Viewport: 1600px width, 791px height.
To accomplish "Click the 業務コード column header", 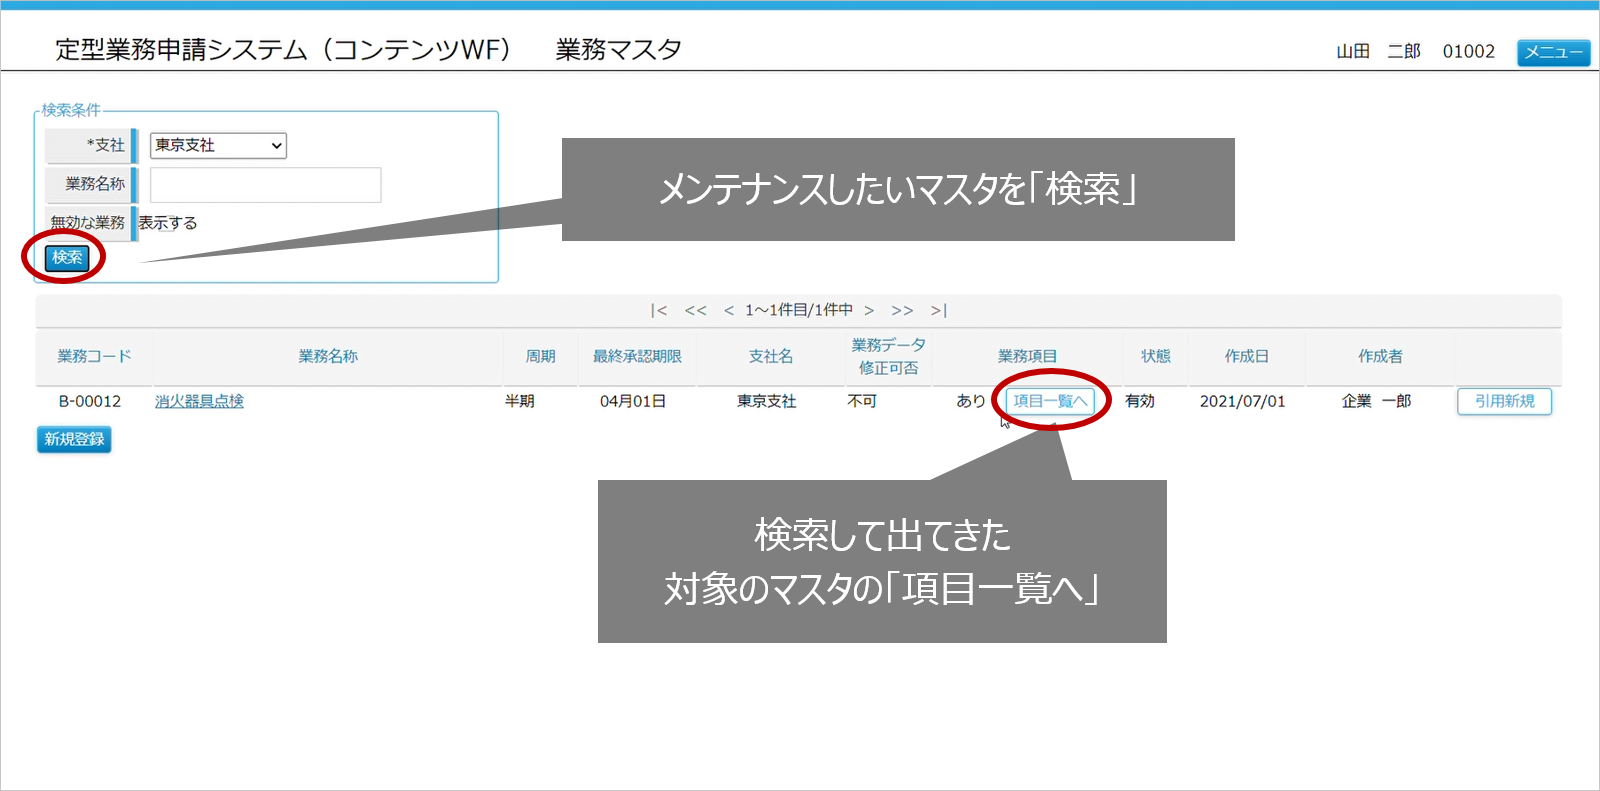I will pos(94,356).
